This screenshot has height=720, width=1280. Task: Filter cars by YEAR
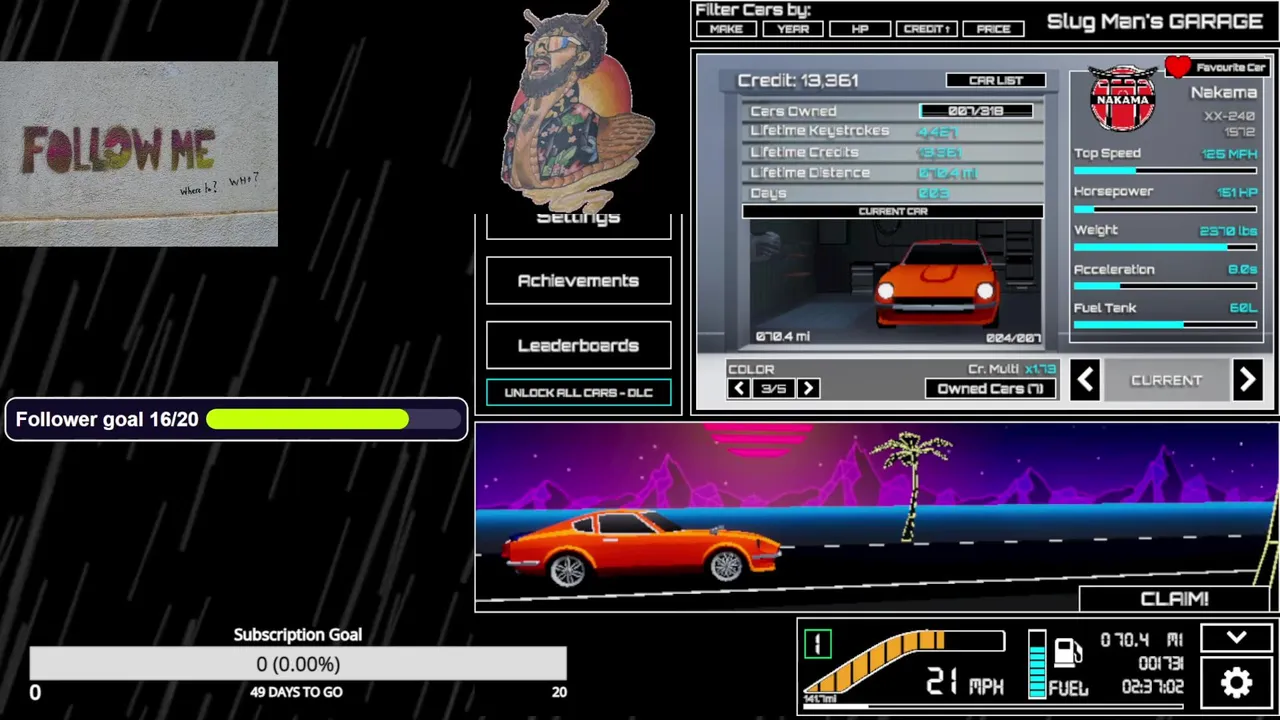[793, 29]
